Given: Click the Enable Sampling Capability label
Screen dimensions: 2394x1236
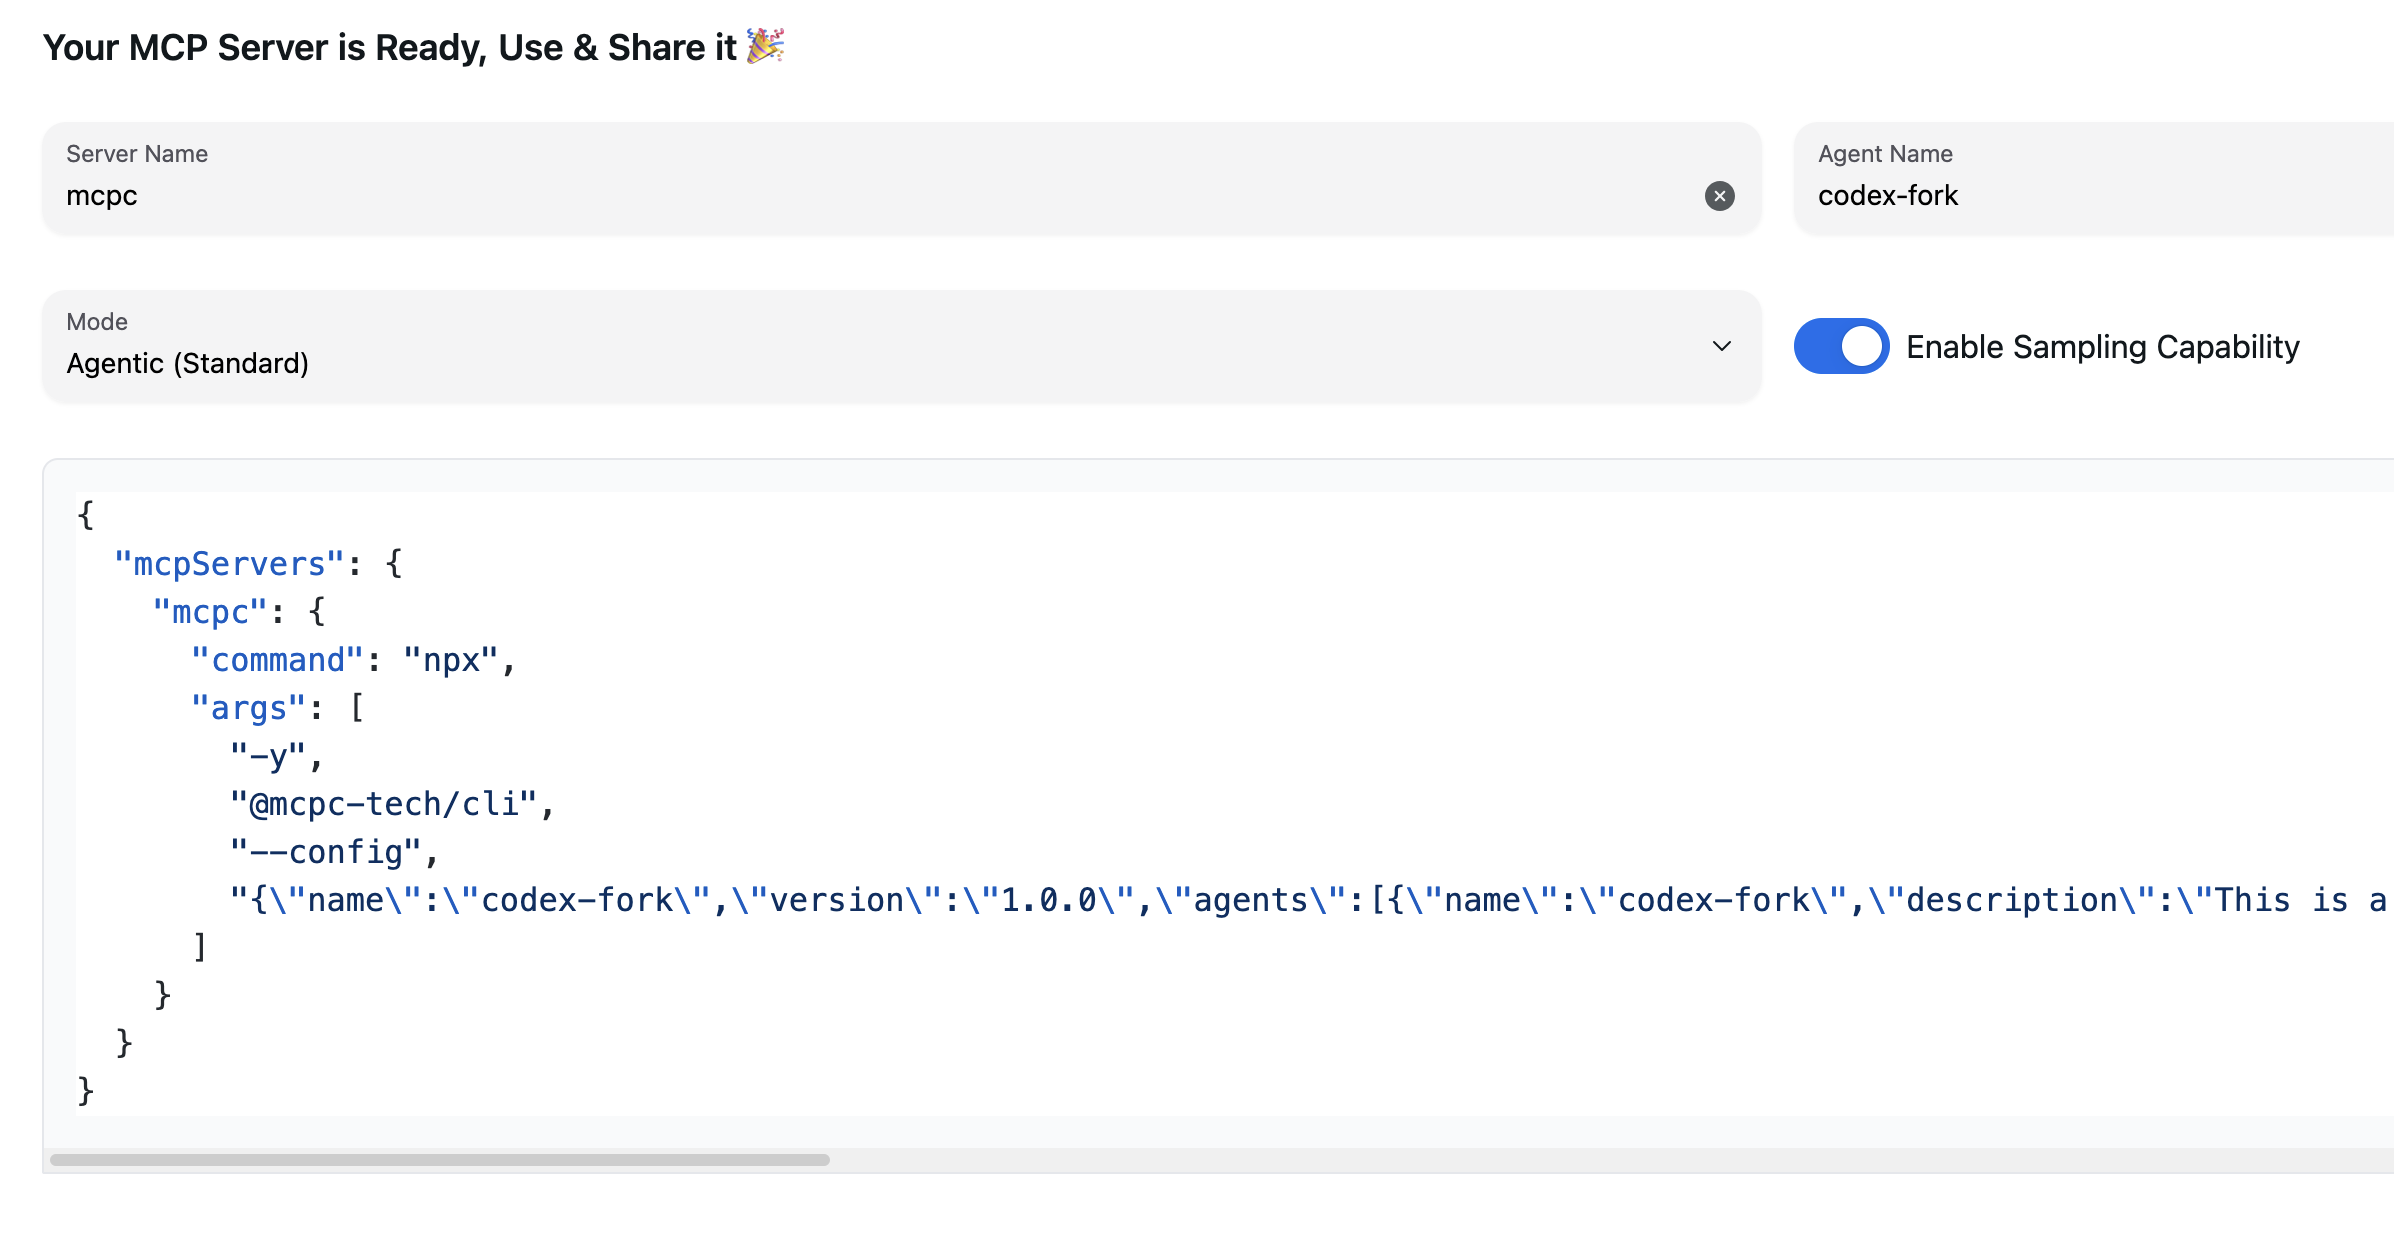Looking at the screenshot, I should pyautogui.click(x=2102, y=347).
